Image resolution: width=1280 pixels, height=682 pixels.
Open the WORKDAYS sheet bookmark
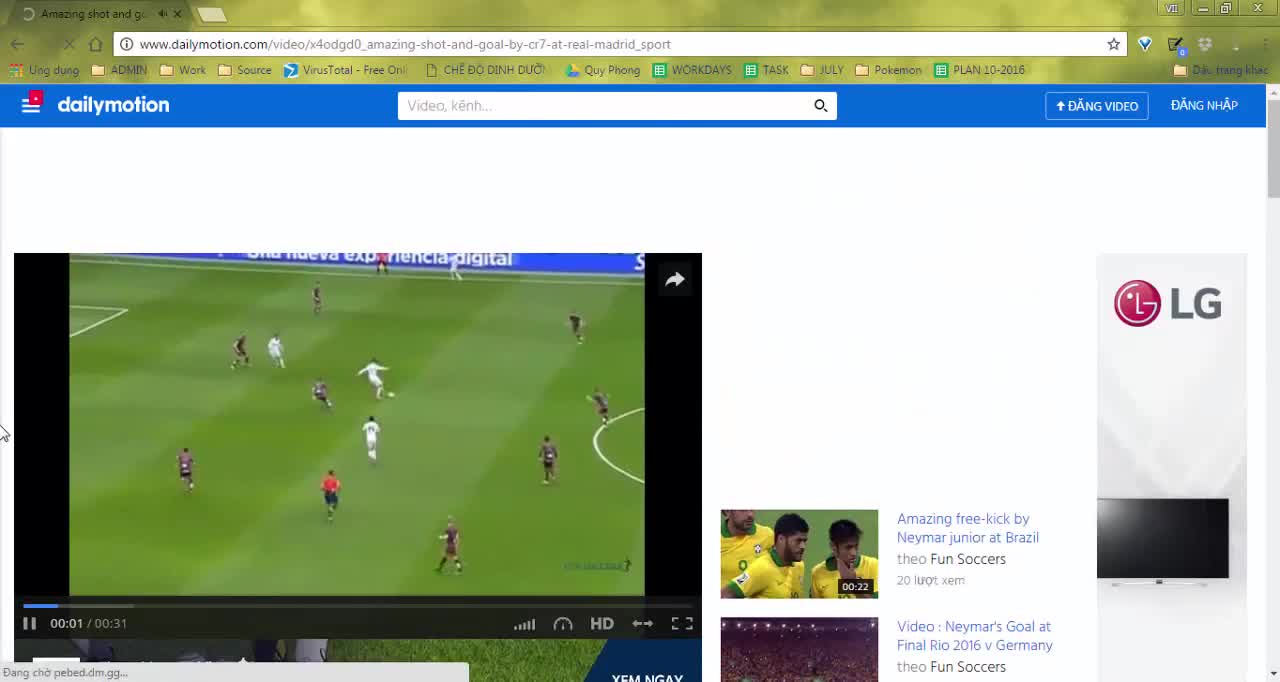point(692,70)
